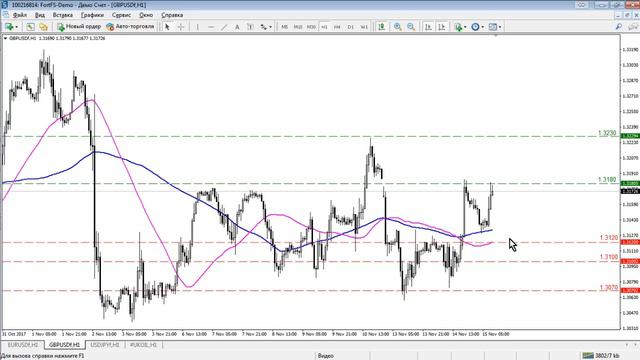Pick the horizontal line drawing tool
The width and height of the screenshot is (640, 360).
click(x=211, y=27)
